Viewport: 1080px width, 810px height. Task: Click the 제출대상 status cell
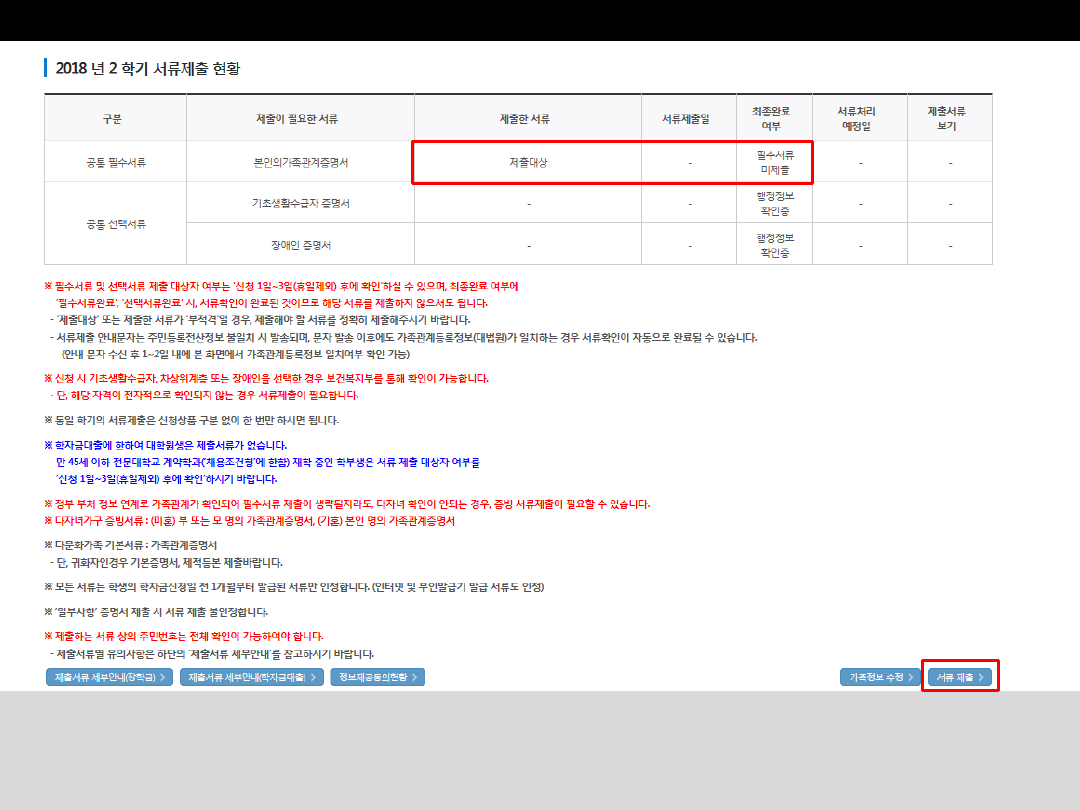[527, 162]
